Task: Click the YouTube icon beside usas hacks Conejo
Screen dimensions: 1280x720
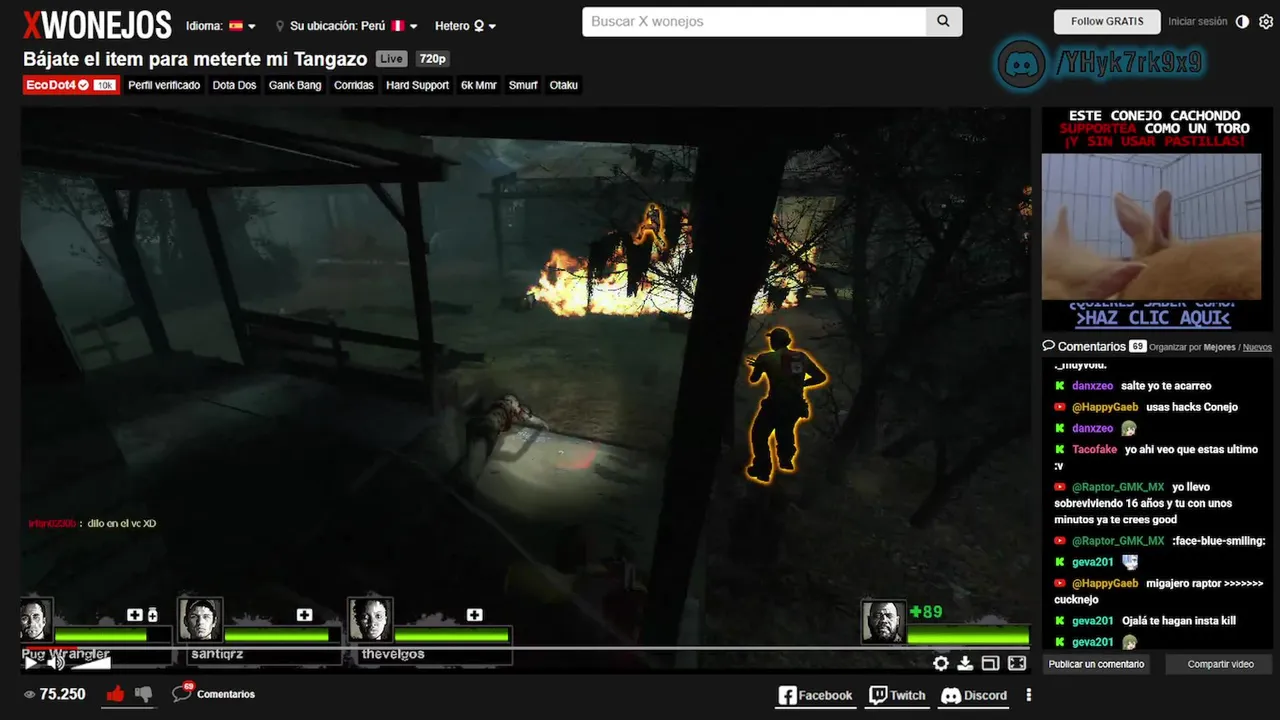Action: pos(1060,407)
